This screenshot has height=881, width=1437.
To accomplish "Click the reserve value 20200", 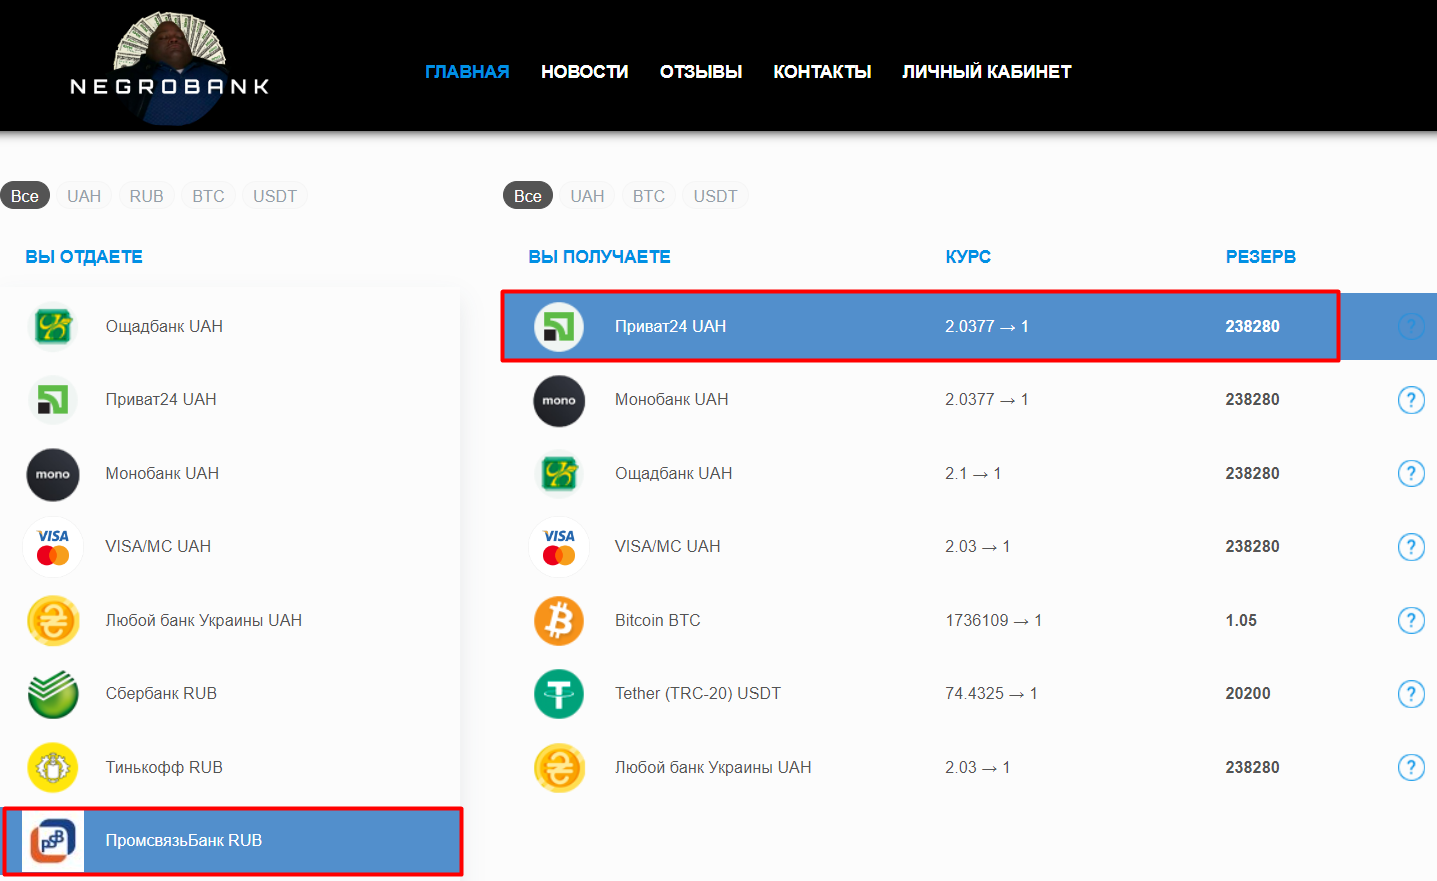I will coord(1248,694).
